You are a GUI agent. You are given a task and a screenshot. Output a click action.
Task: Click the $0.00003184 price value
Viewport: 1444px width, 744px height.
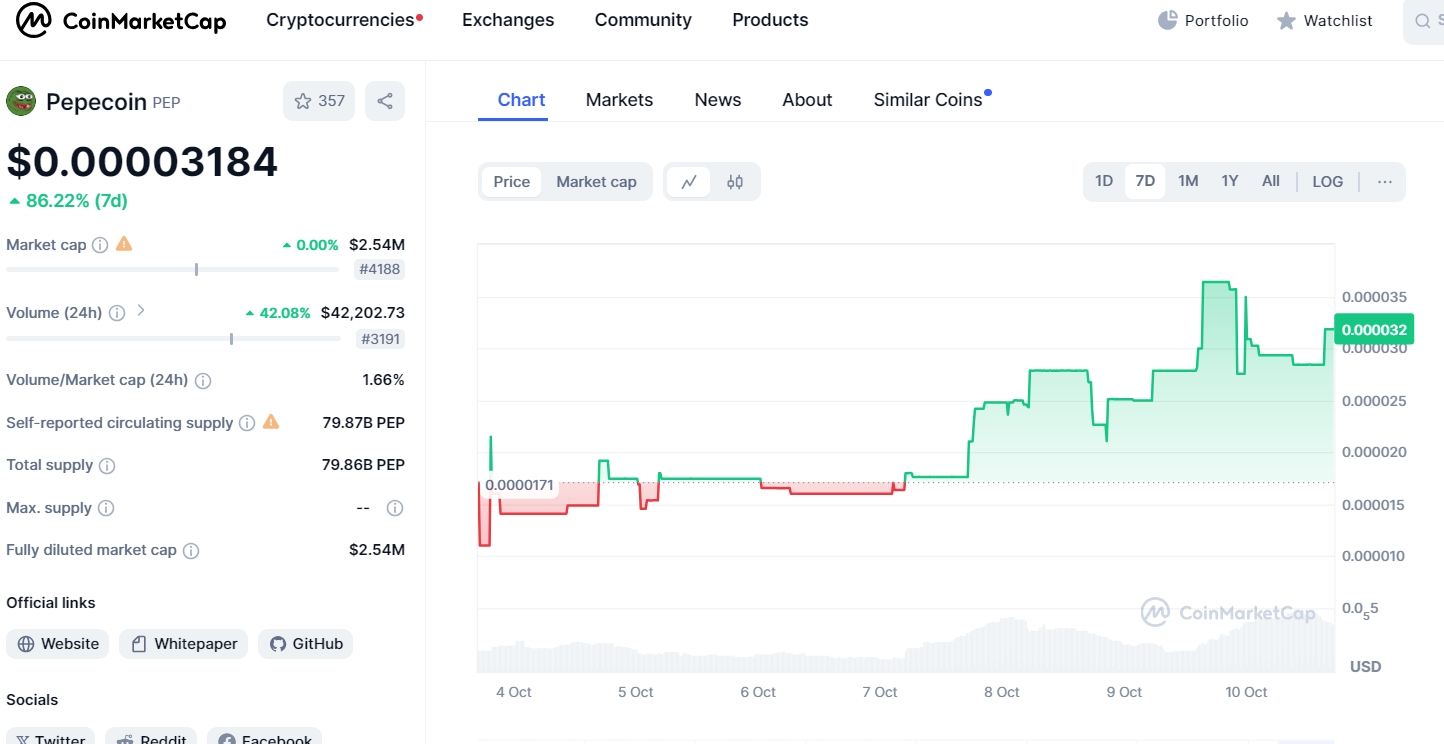[142, 162]
